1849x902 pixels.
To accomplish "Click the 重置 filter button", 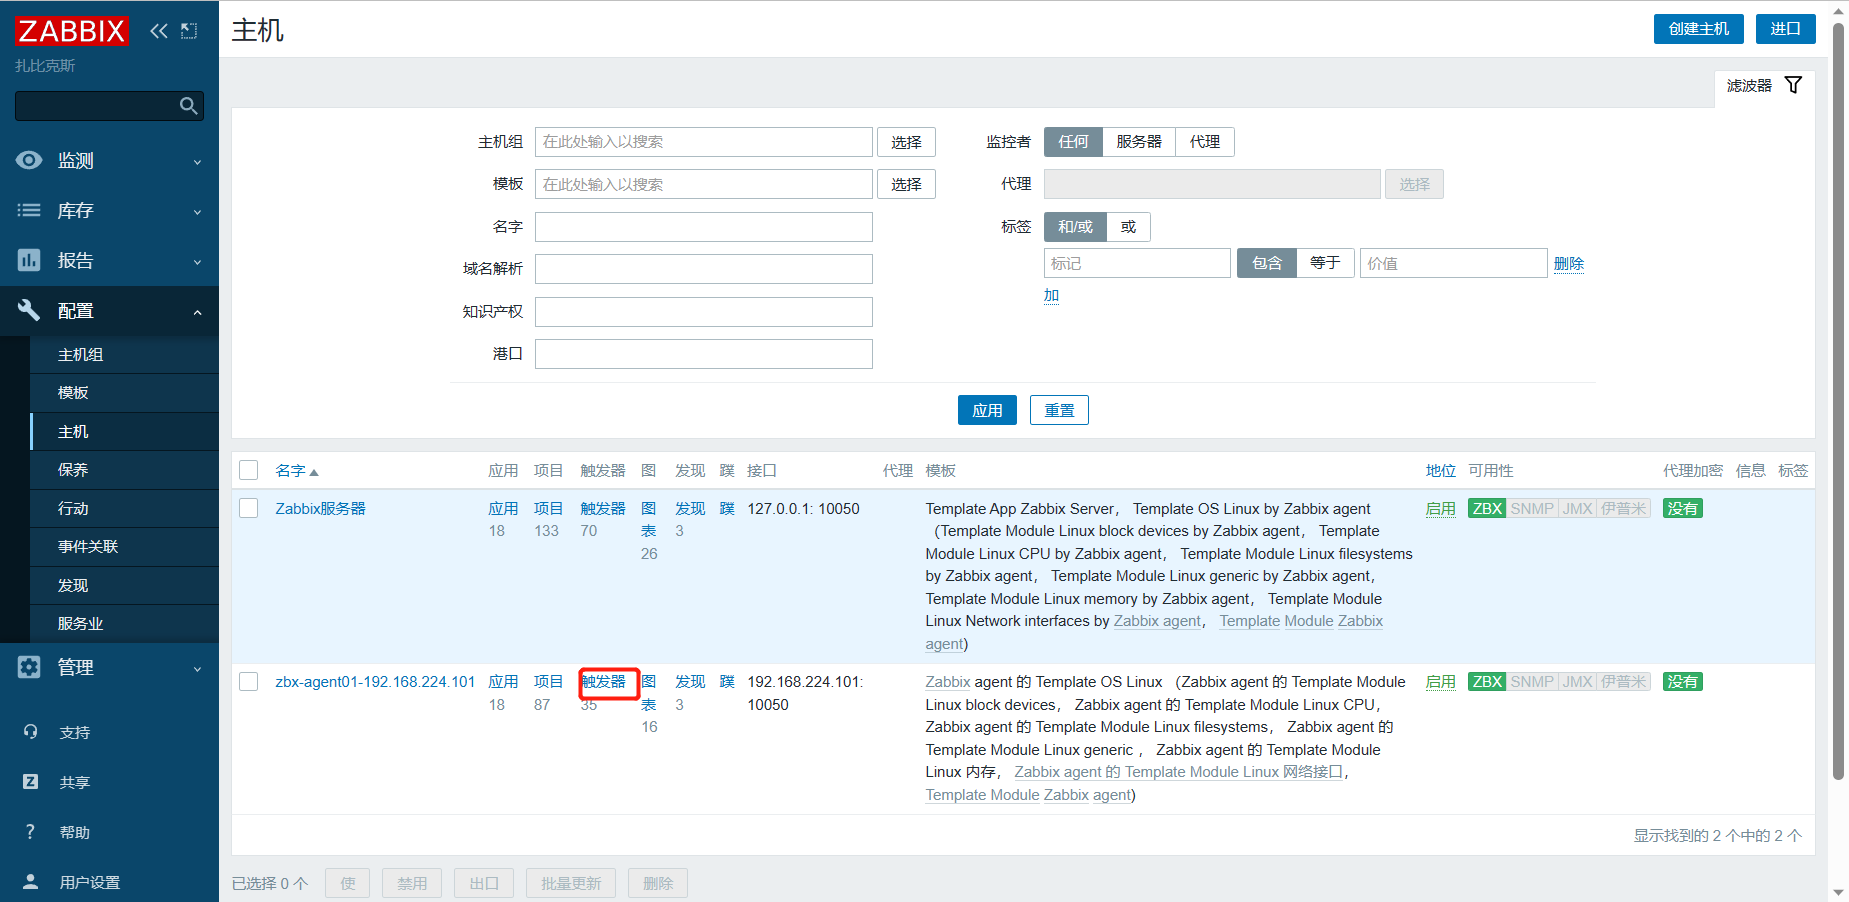I will point(1059,410).
